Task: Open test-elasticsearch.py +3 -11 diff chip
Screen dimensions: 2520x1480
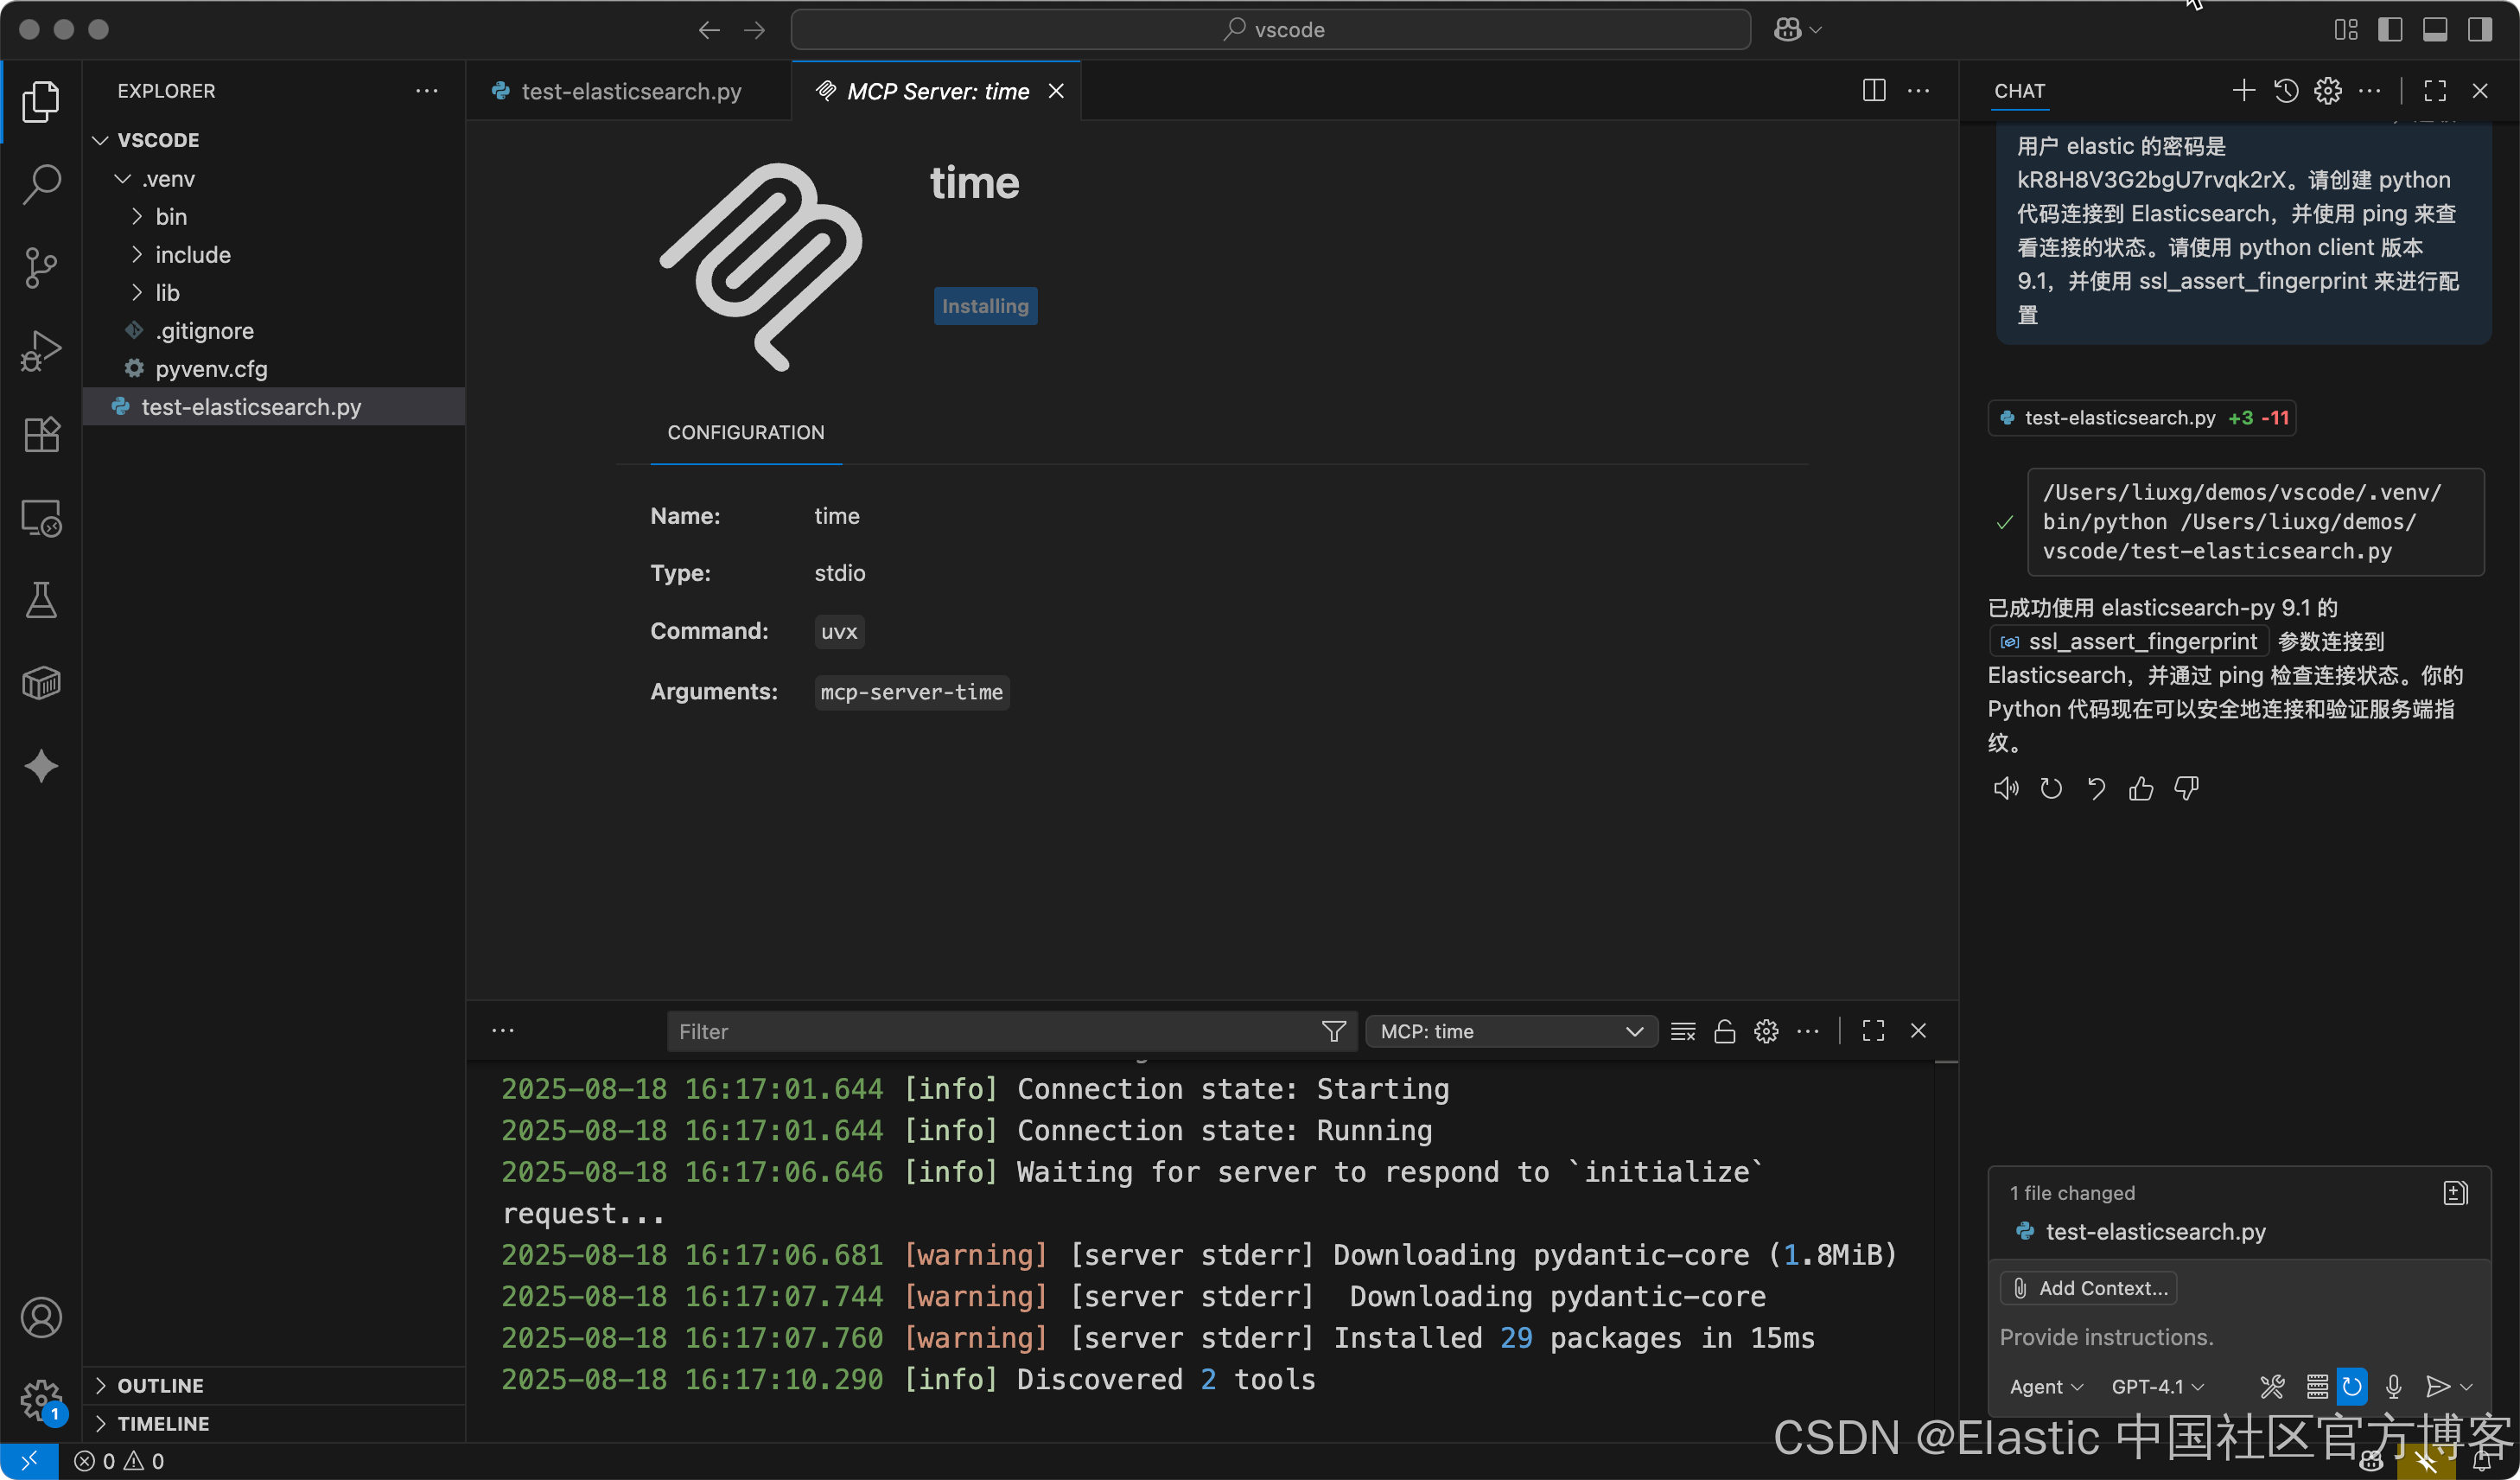Action: [2142, 418]
